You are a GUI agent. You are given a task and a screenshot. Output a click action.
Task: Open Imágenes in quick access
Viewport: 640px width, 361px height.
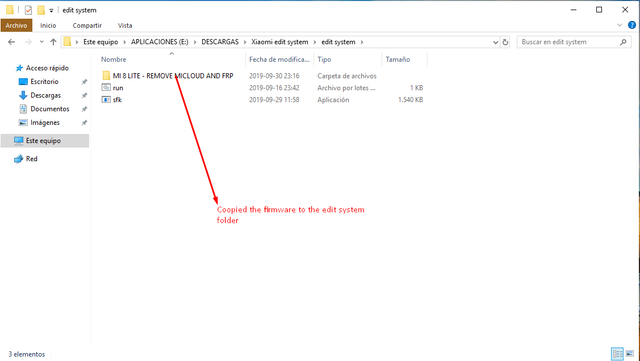coord(45,123)
